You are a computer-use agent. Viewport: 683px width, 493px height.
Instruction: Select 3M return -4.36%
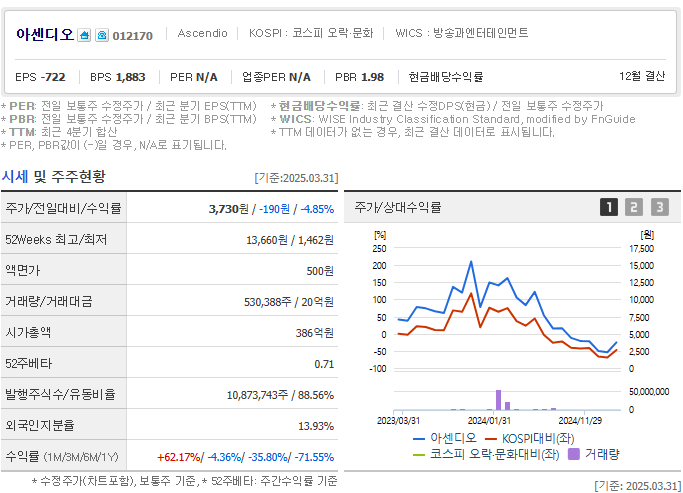click(x=223, y=457)
